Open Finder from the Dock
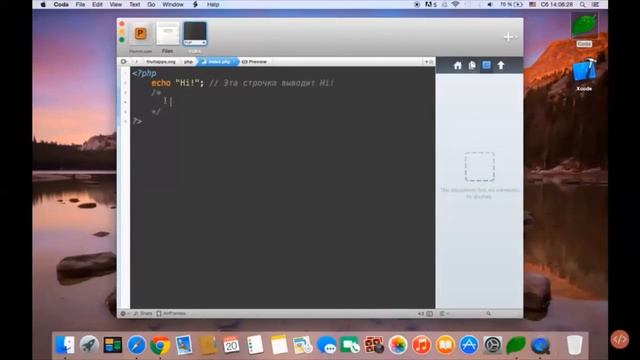Image resolution: width=640 pixels, height=360 pixels. [65, 345]
